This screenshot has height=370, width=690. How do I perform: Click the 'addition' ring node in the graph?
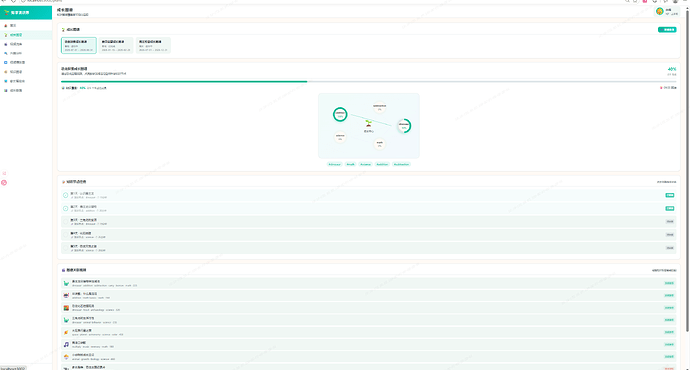click(340, 114)
